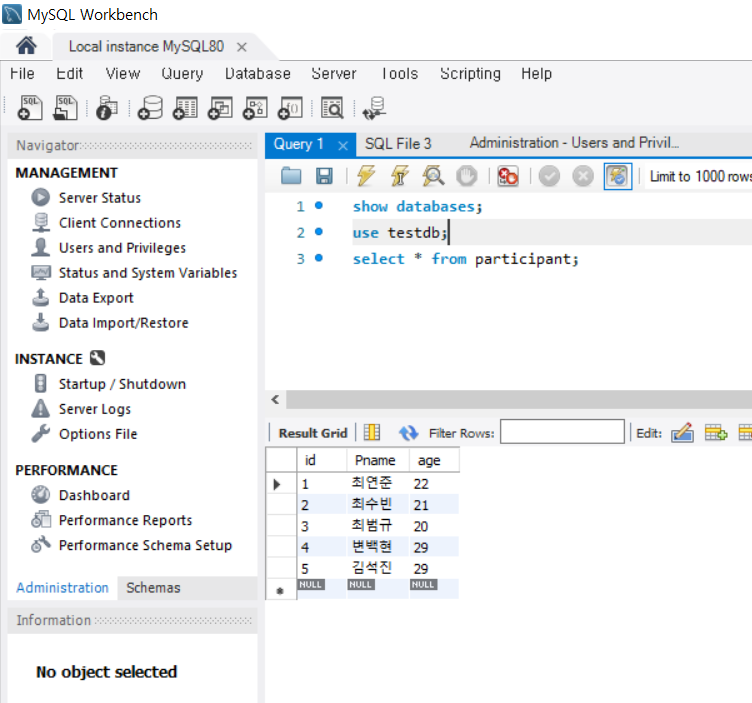Open the File menu

pyautogui.click(x=22, y=74)
